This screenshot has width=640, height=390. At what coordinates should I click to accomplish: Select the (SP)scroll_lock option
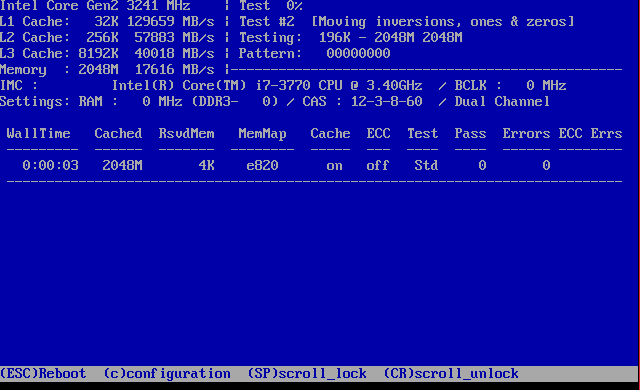pos(307,374)
